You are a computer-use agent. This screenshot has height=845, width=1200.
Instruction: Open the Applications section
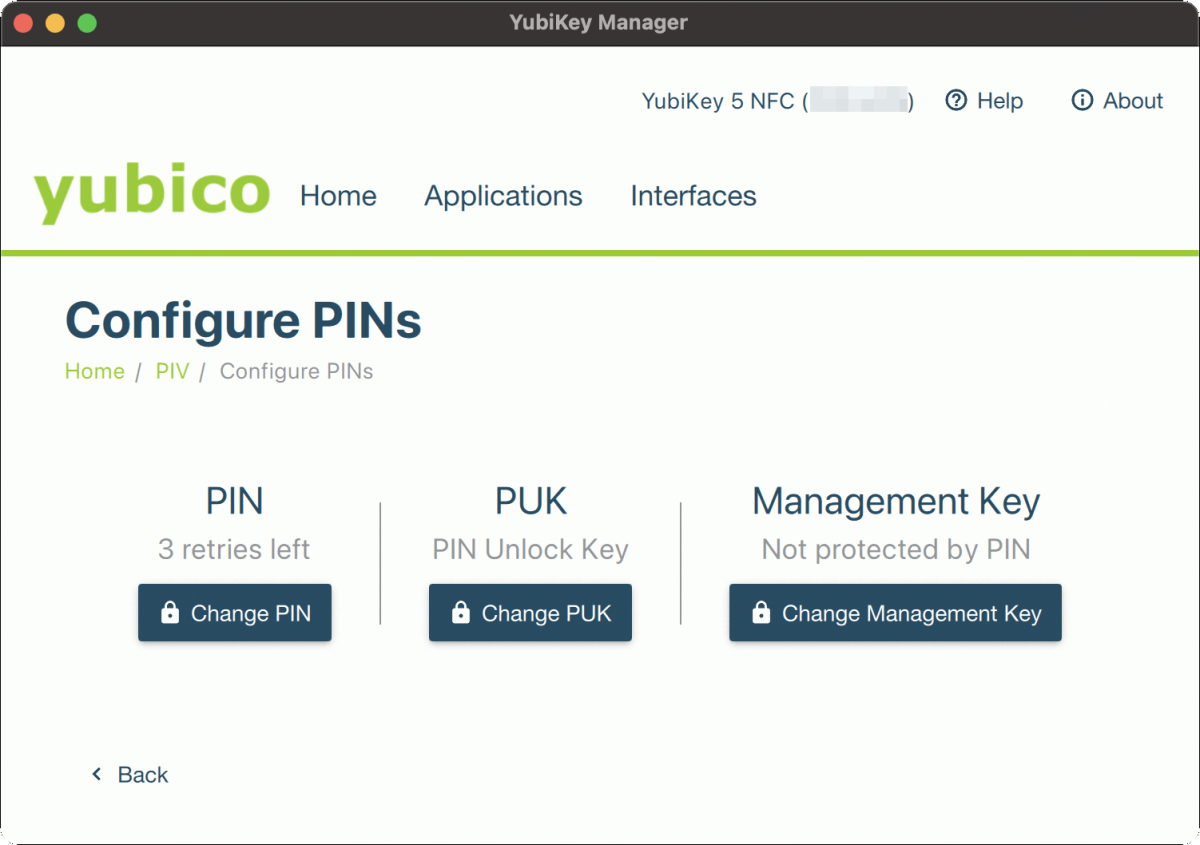[x=503, y=196]
